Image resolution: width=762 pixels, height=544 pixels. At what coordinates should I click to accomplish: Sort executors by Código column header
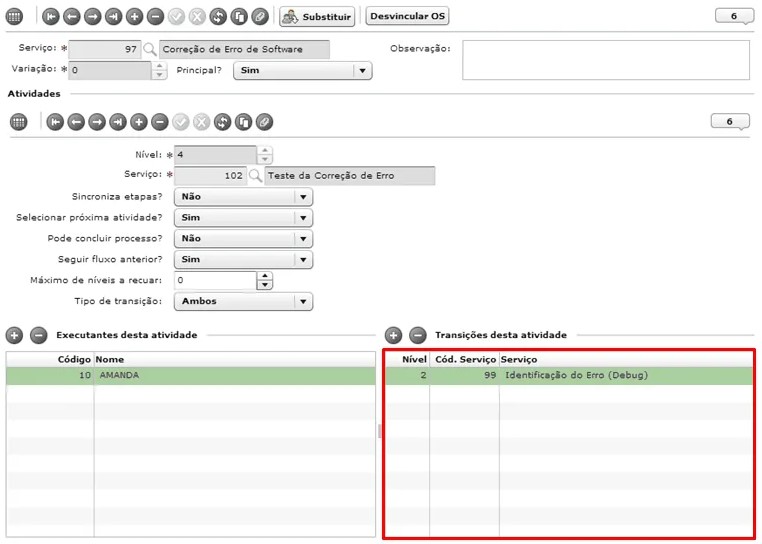coord(50,360)
